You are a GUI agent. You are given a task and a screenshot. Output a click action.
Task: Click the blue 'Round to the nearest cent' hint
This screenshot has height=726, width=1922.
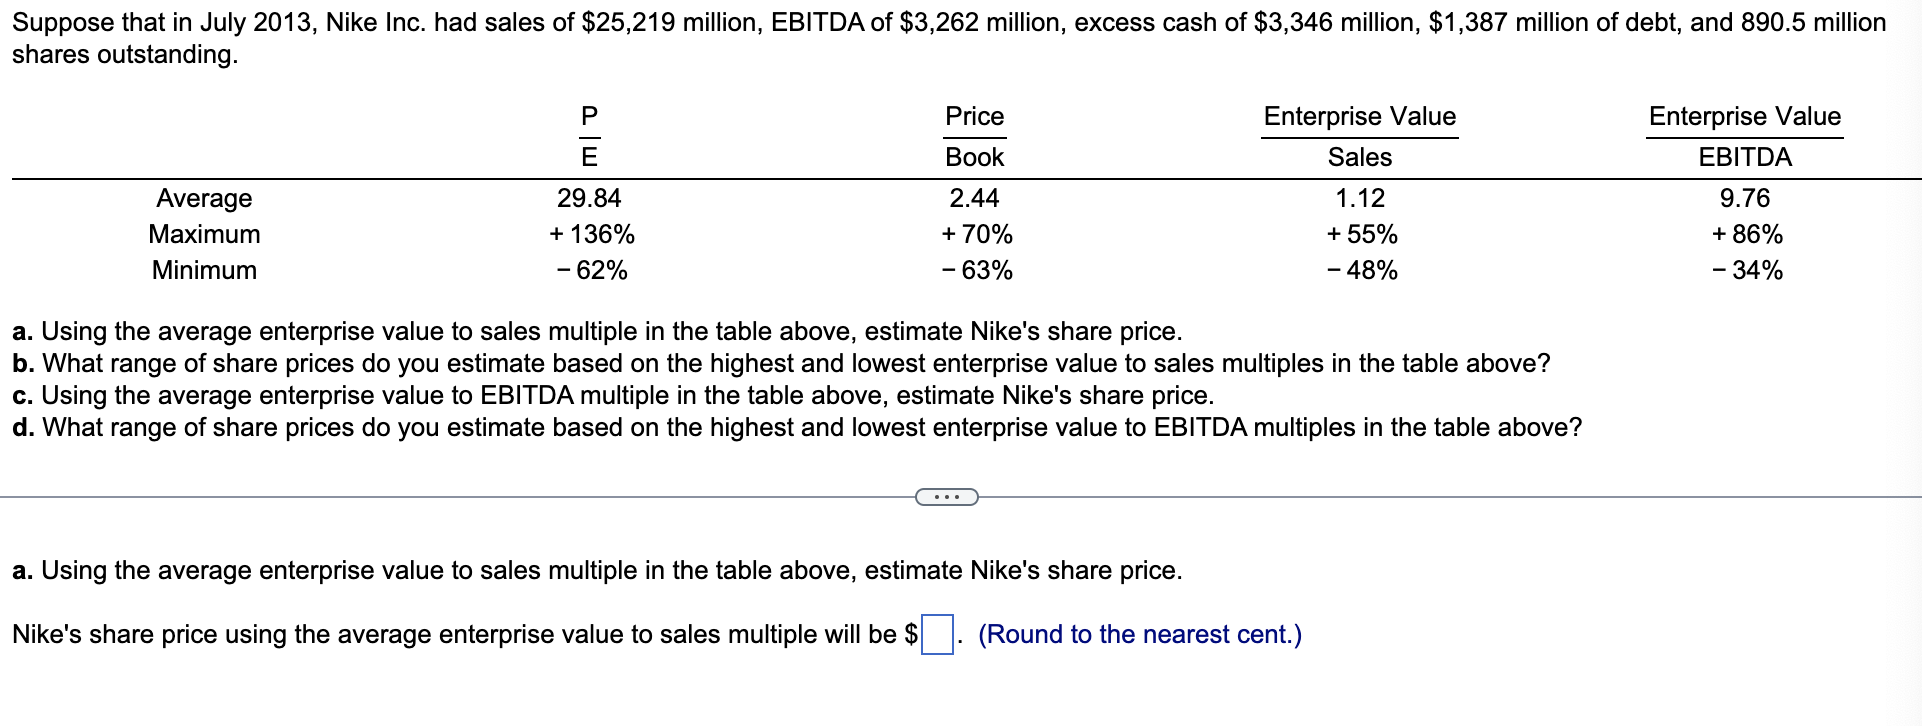coord(1140,634)
